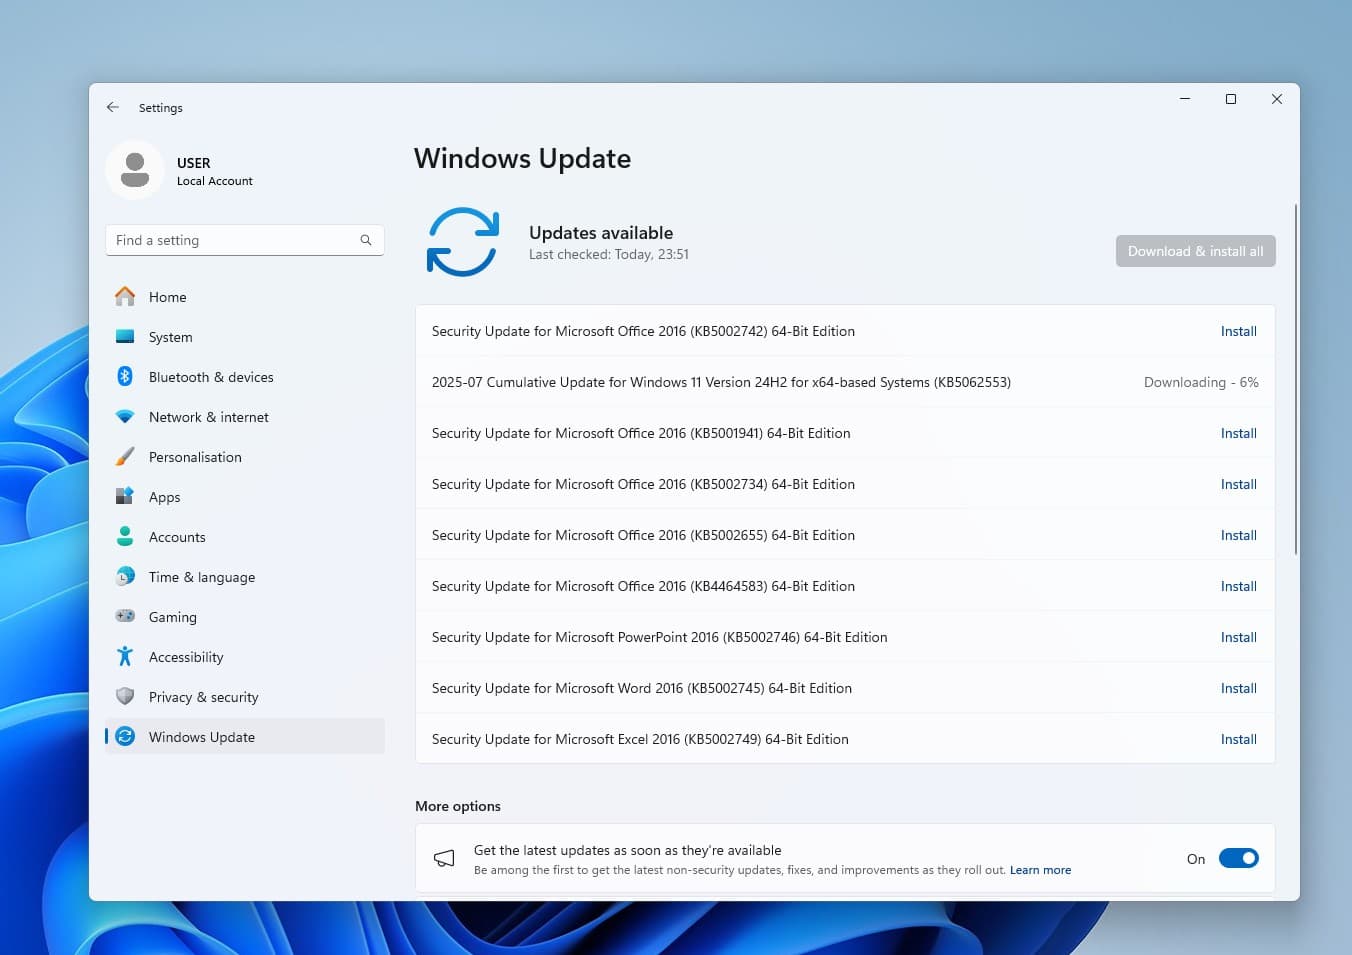Go to Bluetooth & devices
Image resolution: width=1352 pixels, height=955 pixels.
245,377
